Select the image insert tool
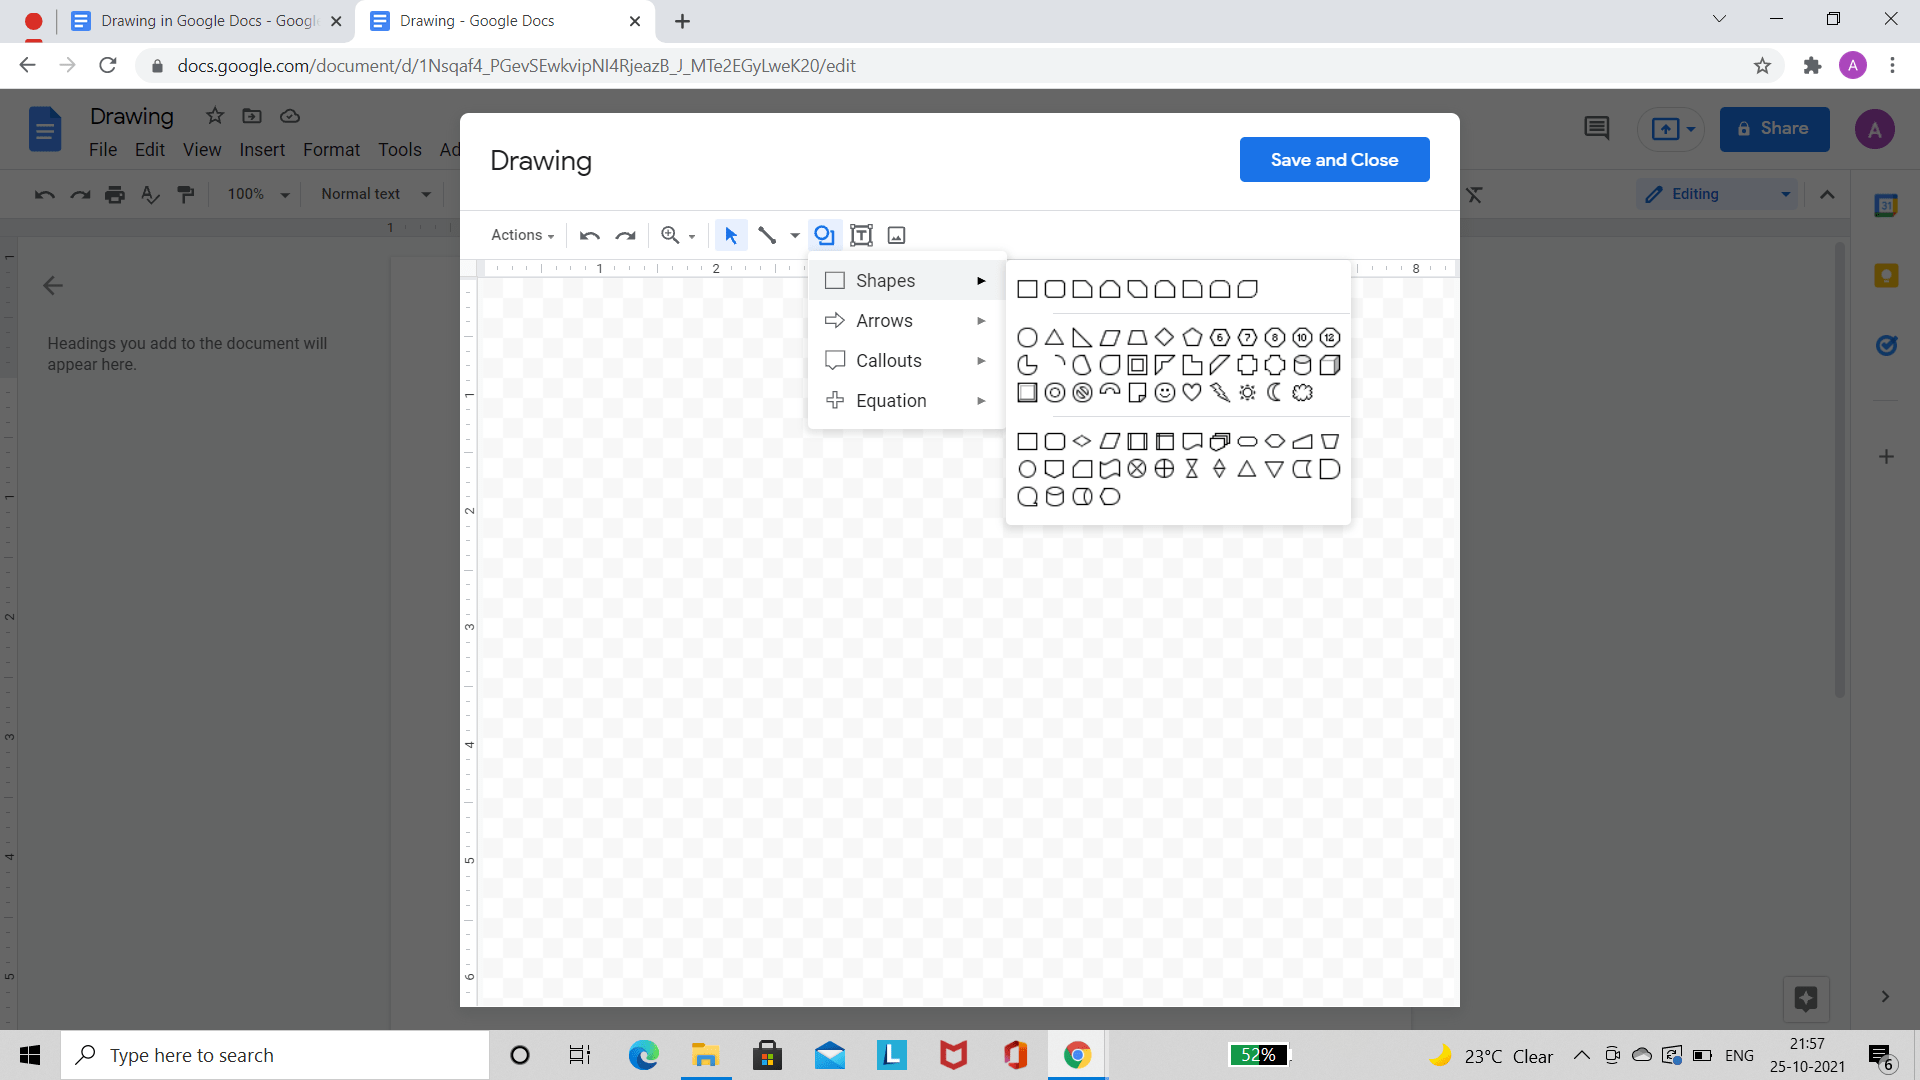The height and width of the screenshot is (1080, 1920). tap(897, 235)
